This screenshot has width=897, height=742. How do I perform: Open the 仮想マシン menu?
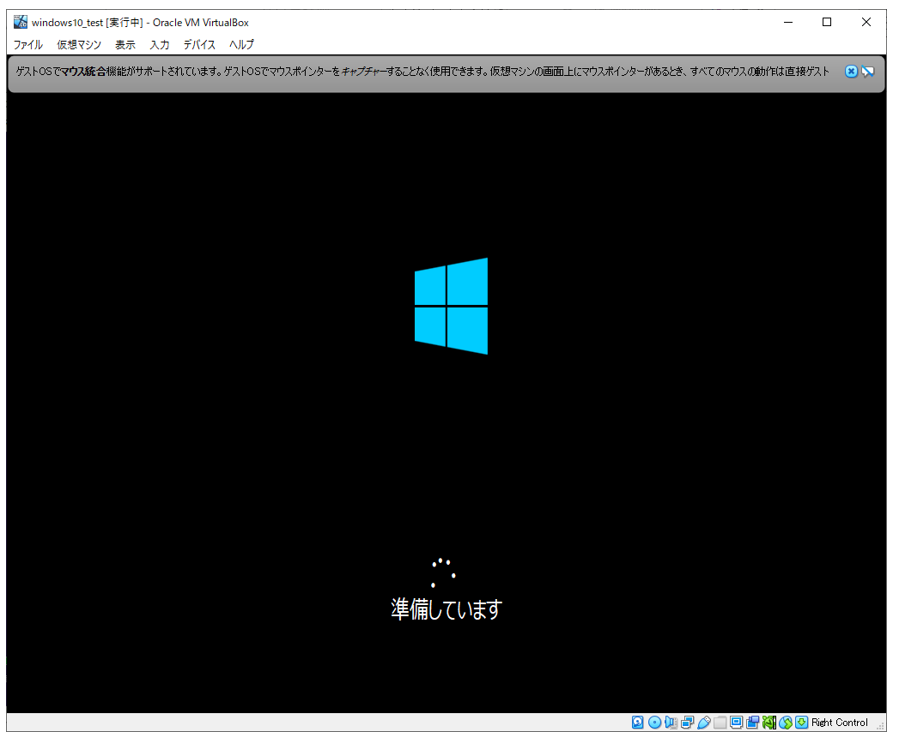tap(79, 45)
